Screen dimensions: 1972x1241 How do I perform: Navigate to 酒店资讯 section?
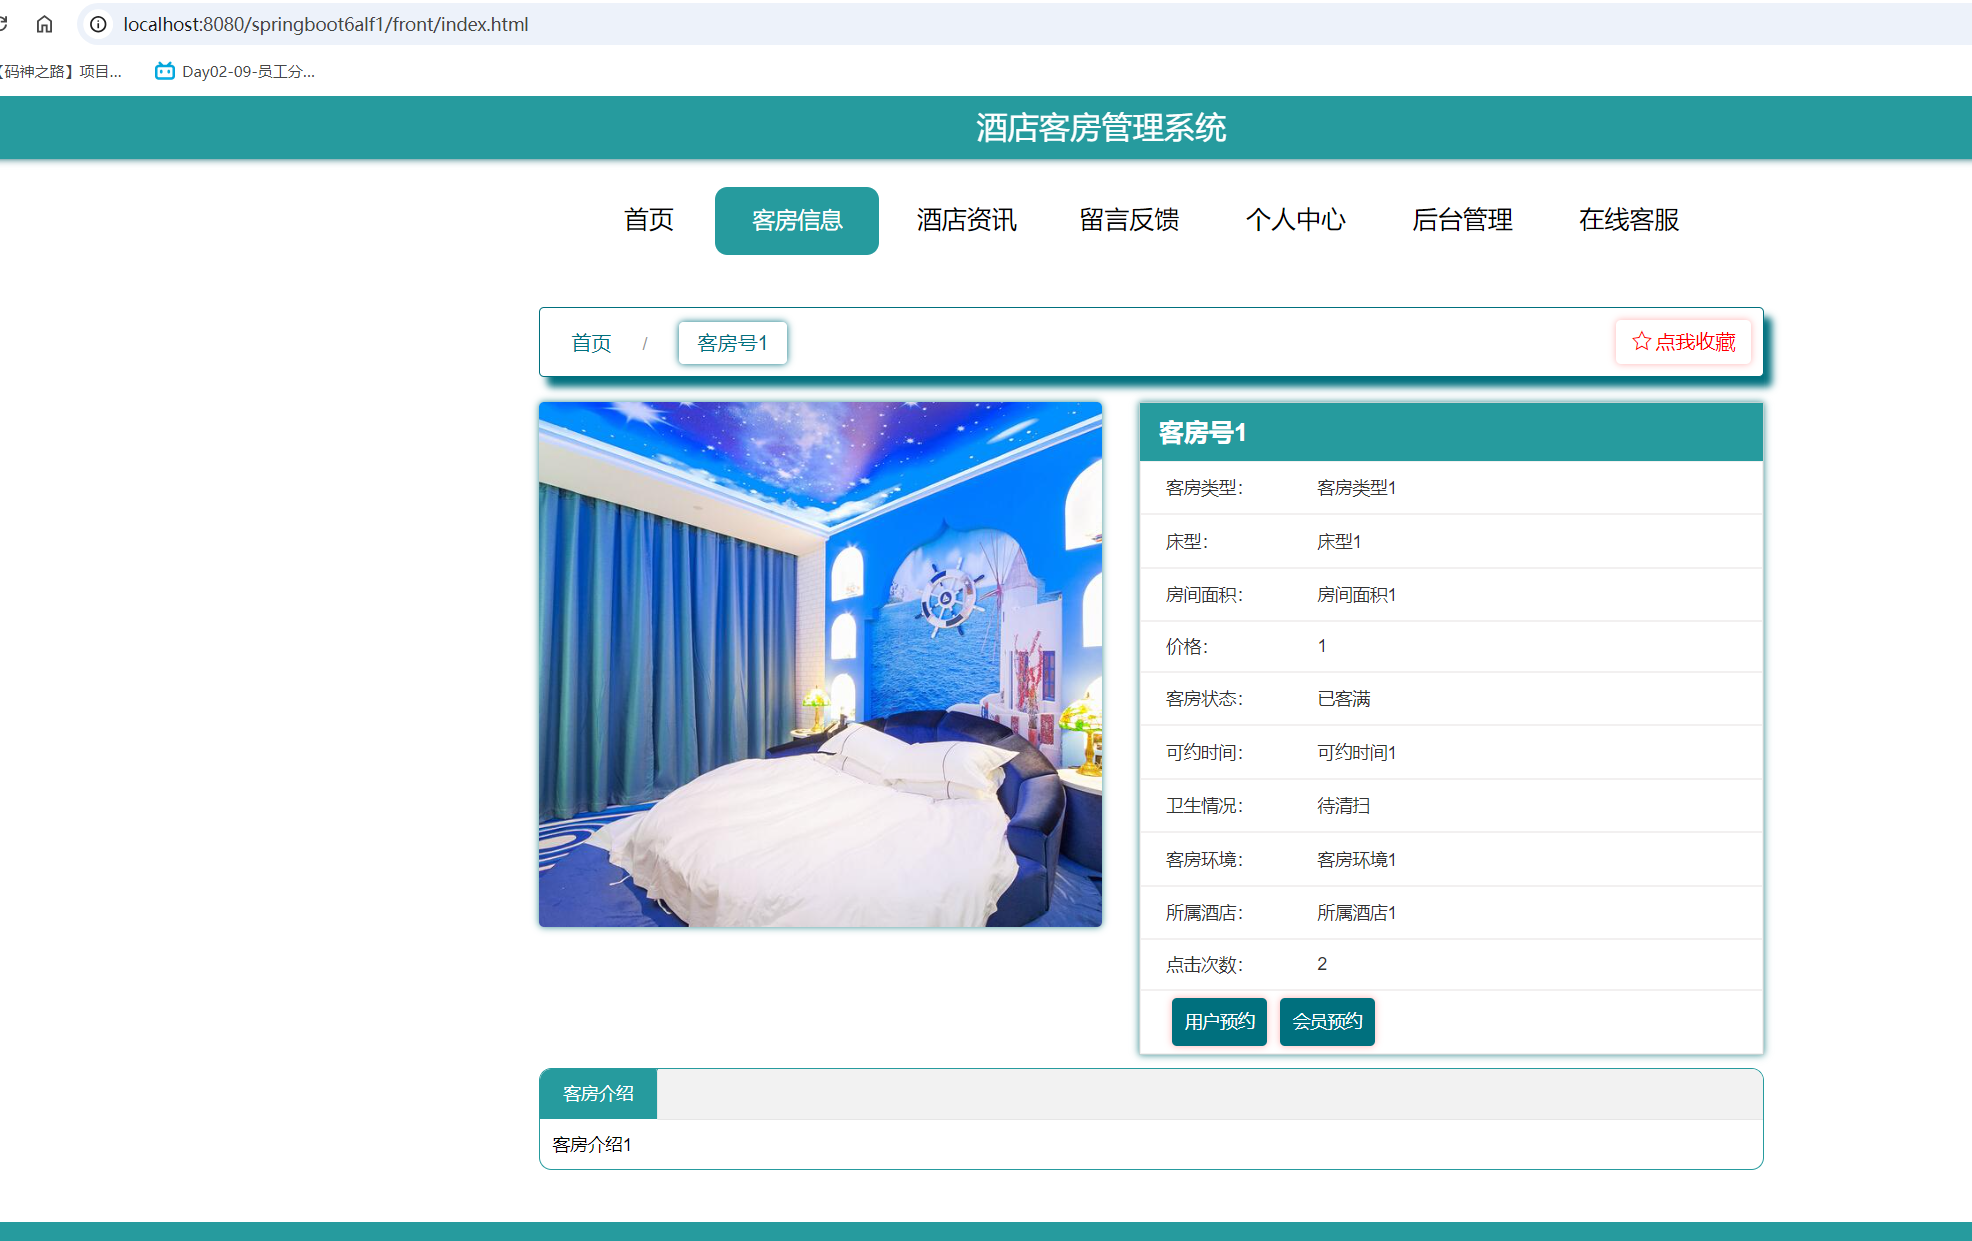pyautogui.click(x=965, y=220)
